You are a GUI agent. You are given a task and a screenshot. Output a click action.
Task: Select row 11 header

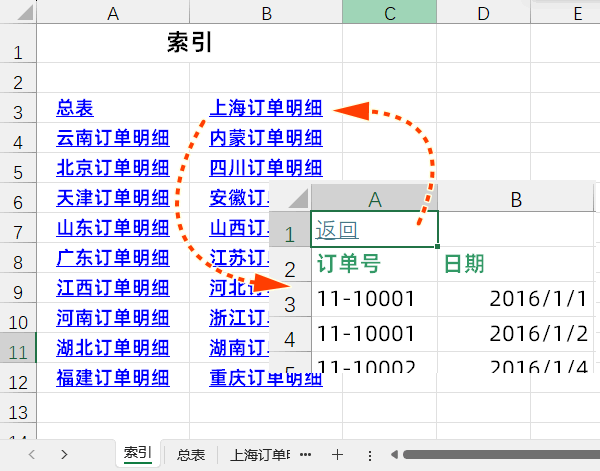[x=18, y=351]
